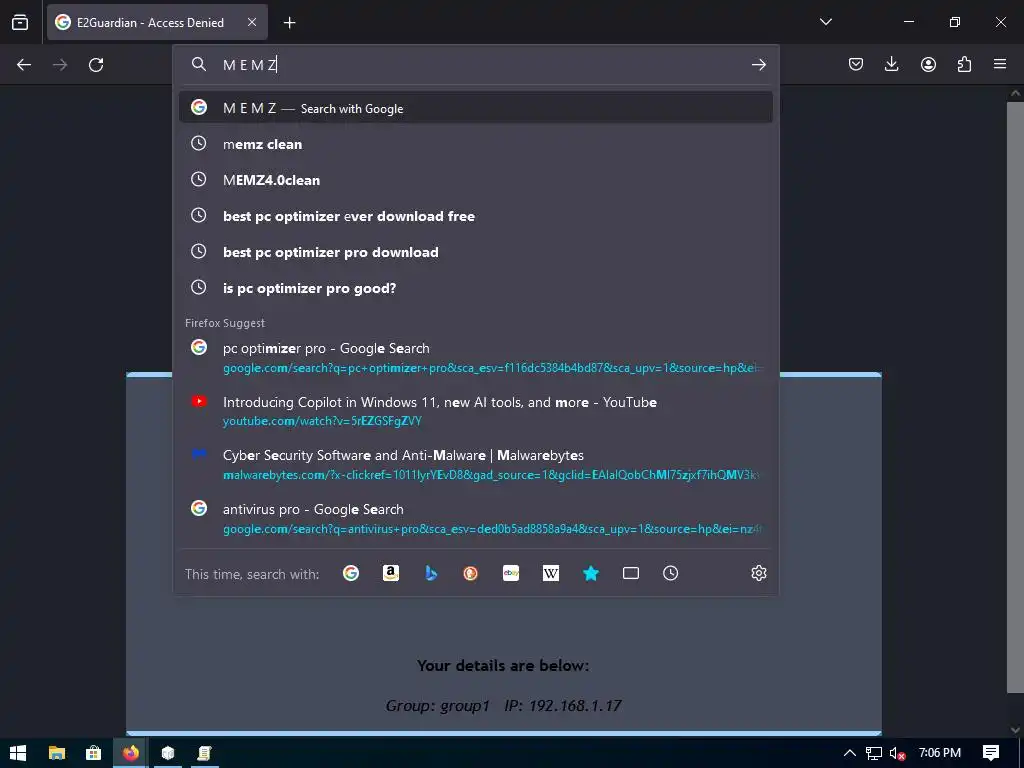The height and width of the screenshot is (768, 1024).
Task: Search this time with eBay icon
Action: (511, 573)
